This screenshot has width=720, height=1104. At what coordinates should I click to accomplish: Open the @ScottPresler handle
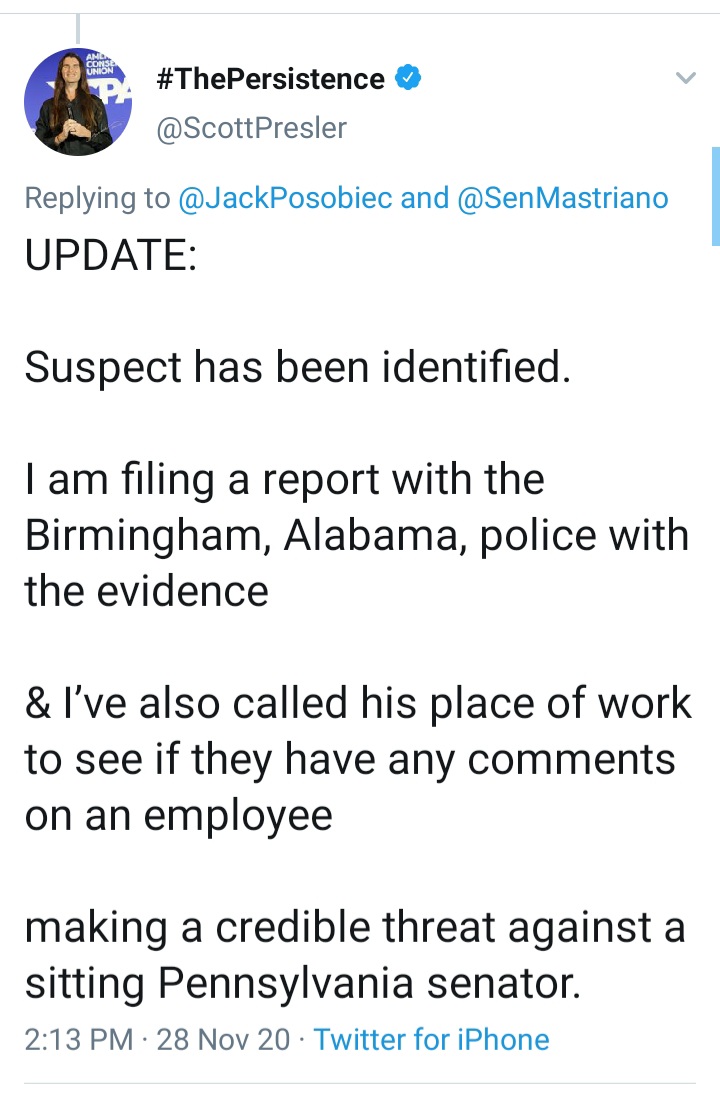point(251,128)
